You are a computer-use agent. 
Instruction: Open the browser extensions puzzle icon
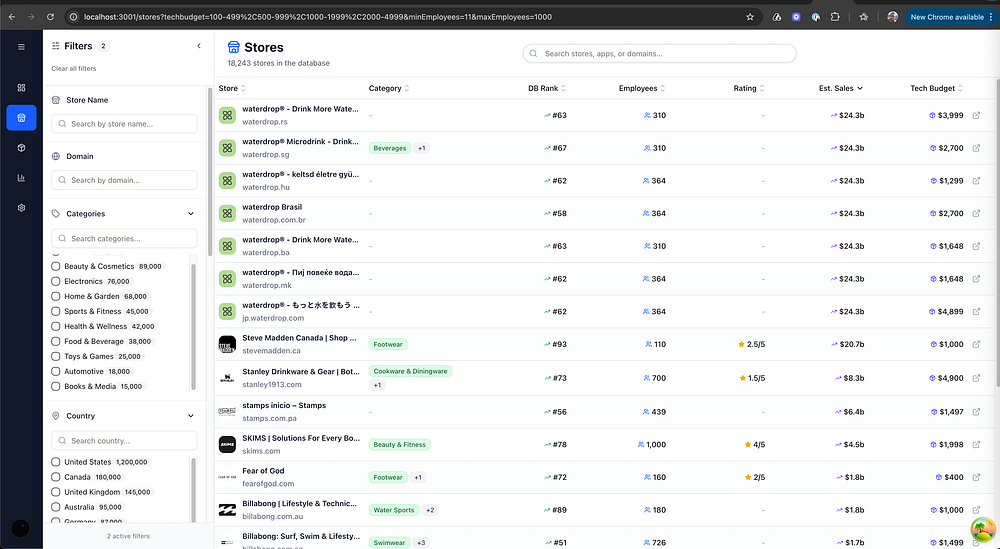coord(835,17)
